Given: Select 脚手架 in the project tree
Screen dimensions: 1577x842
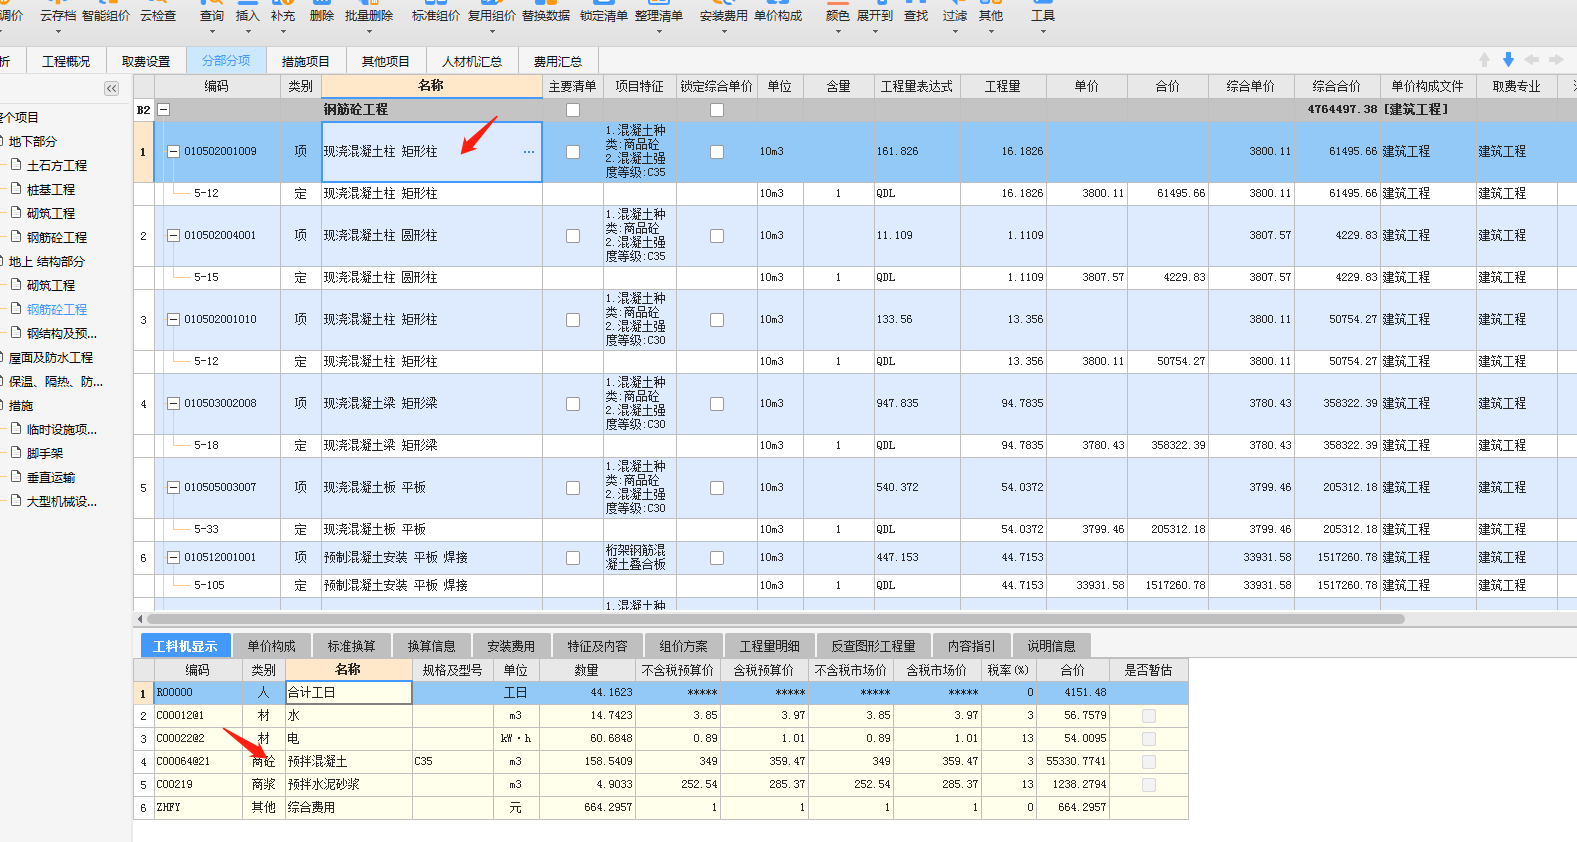Looking at the screenshot, I should 44,454.
